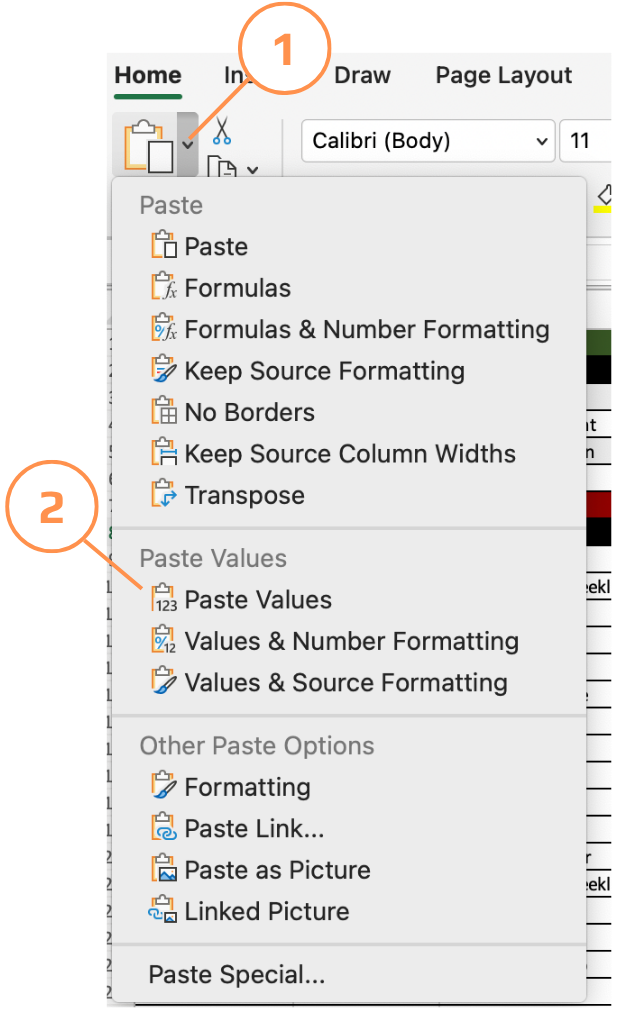The width and height of the screenshot is (617, 1012).
Task: Open the Paste Special… dialog
Action: click(x=236, y=974)
